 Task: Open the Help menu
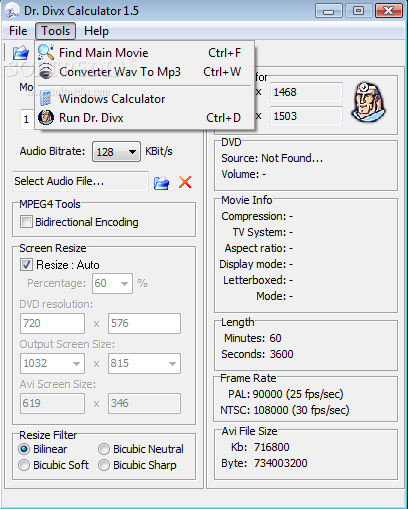96,31
